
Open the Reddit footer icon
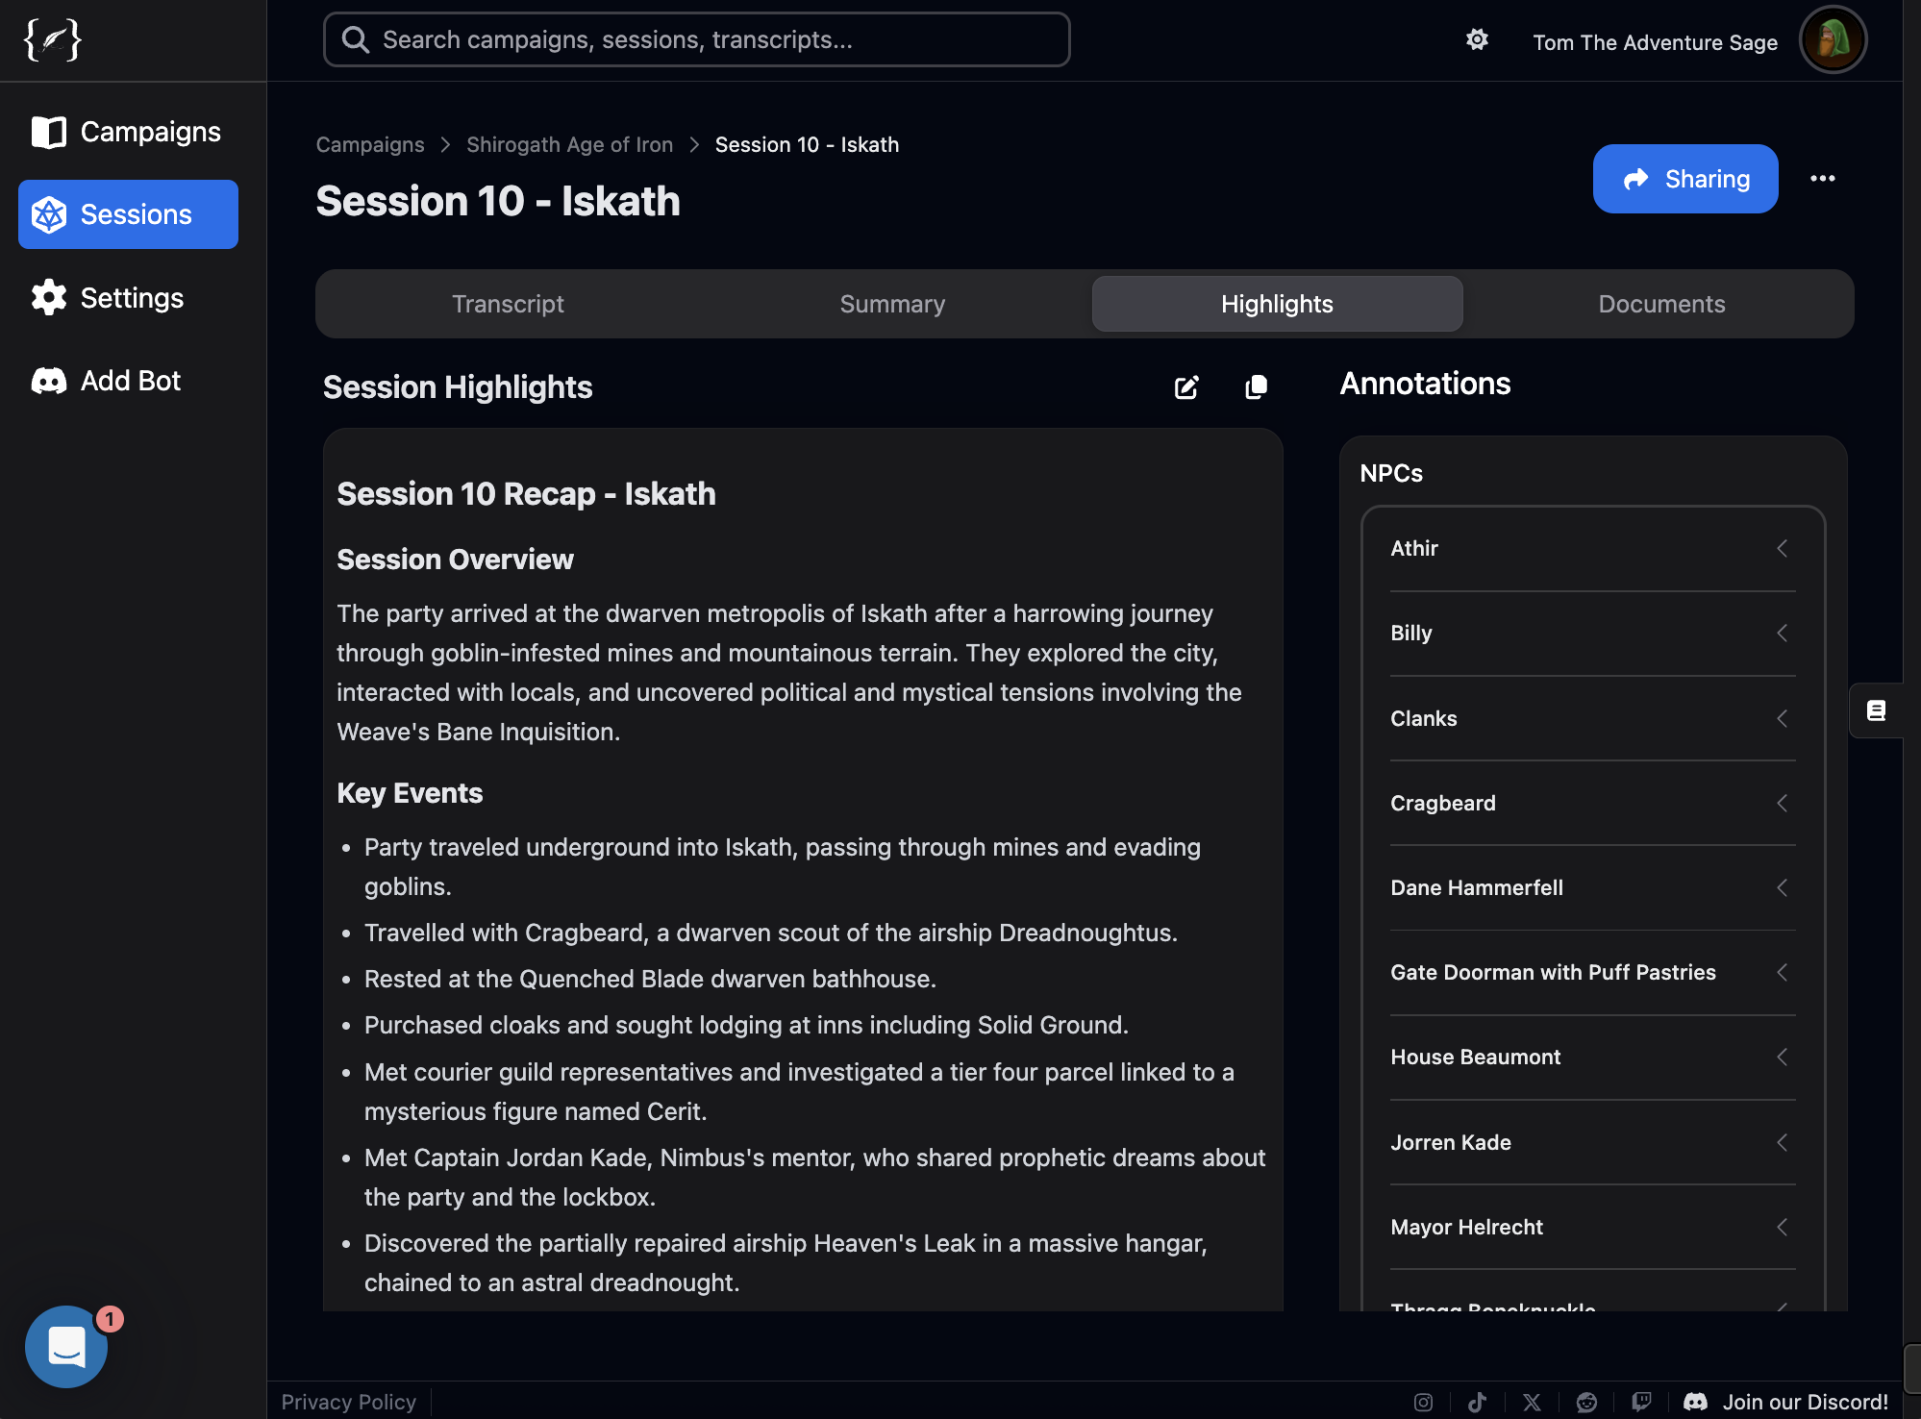click(x=1586, y=1401)
